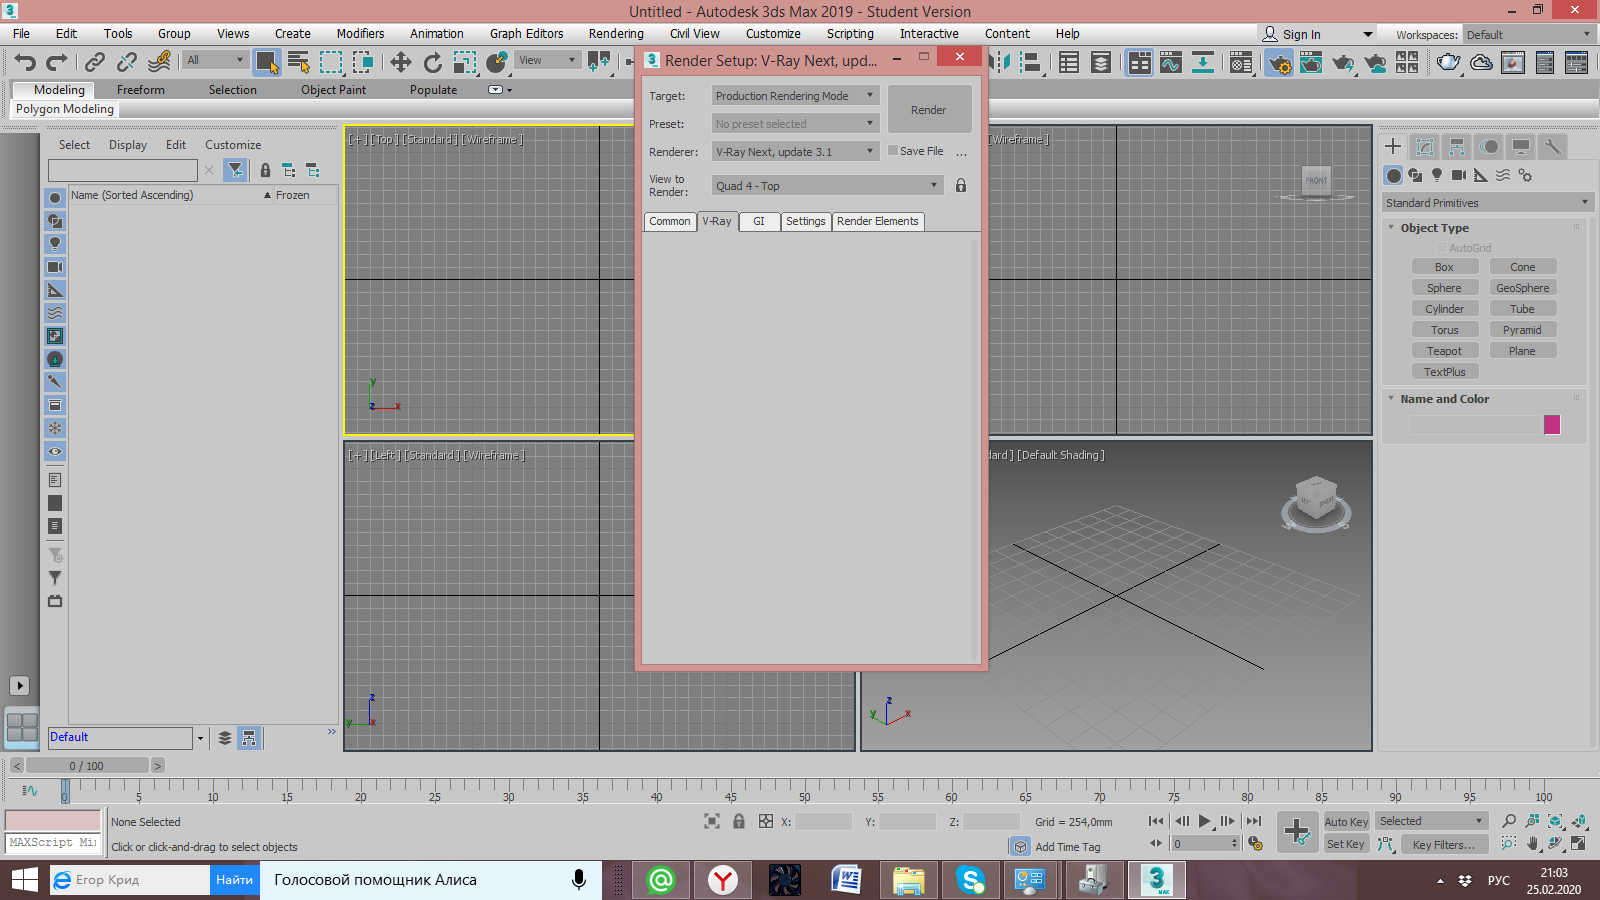This screenshot has width=1600, height=900.
Task: Switch to the GI tab
Action: pos(759,222)
